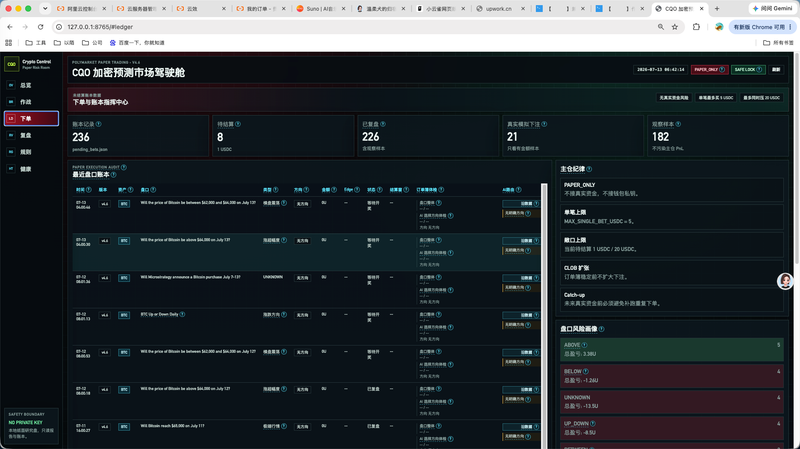Click the help icon beside 最近盘口账本 heading
The image size is (800, 449).
113,174
